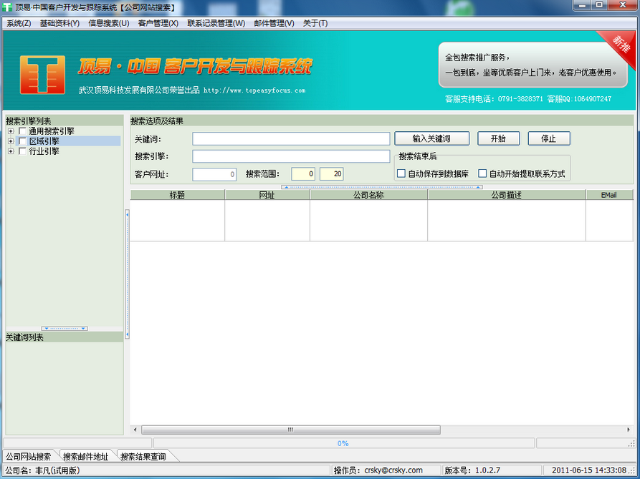Image resolution: width=640 pixels, height=479 pixels.
Task: Expand the 通用搜索引擎 tree node
Action: coord(10,131)
